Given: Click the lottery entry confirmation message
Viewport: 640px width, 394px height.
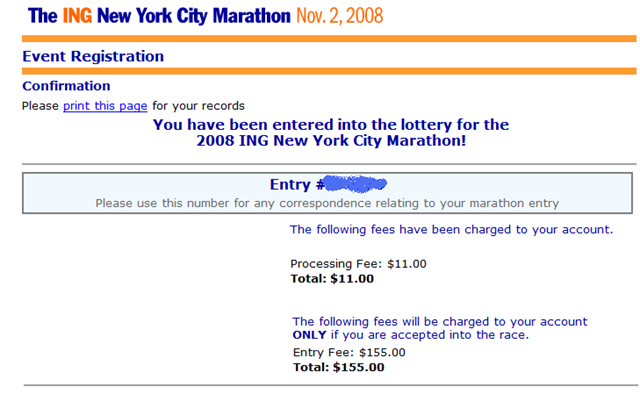Looking at the screenshot, I should click(x=331, y=133).
